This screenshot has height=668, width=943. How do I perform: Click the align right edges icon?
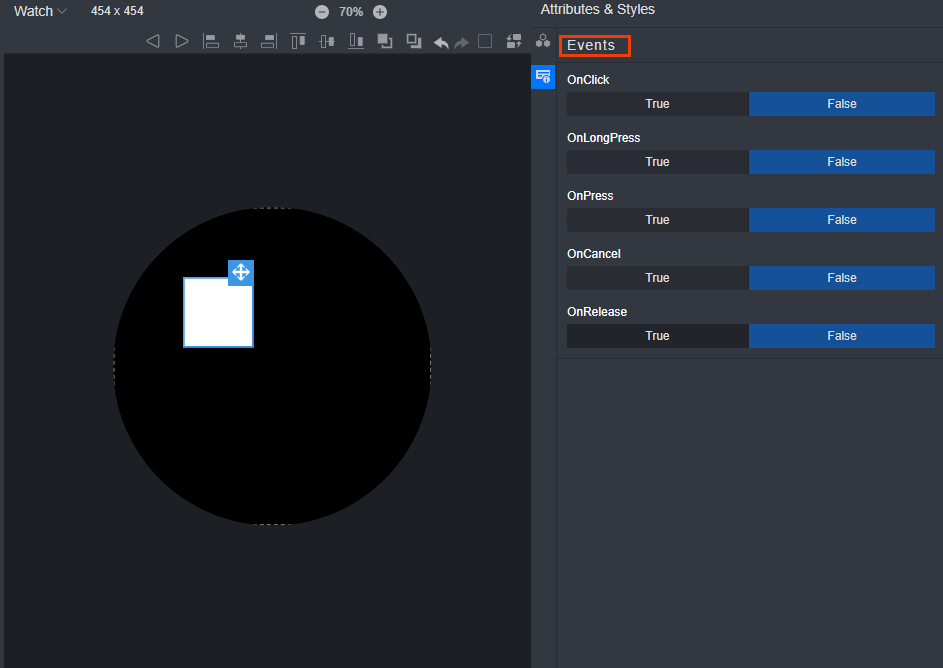click(268, 41)
